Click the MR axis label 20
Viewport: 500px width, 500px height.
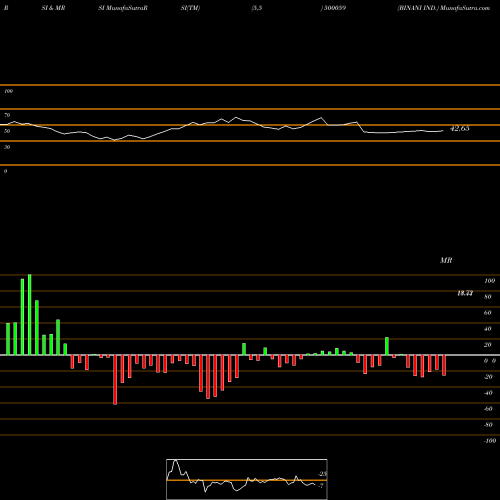(487, 345)
